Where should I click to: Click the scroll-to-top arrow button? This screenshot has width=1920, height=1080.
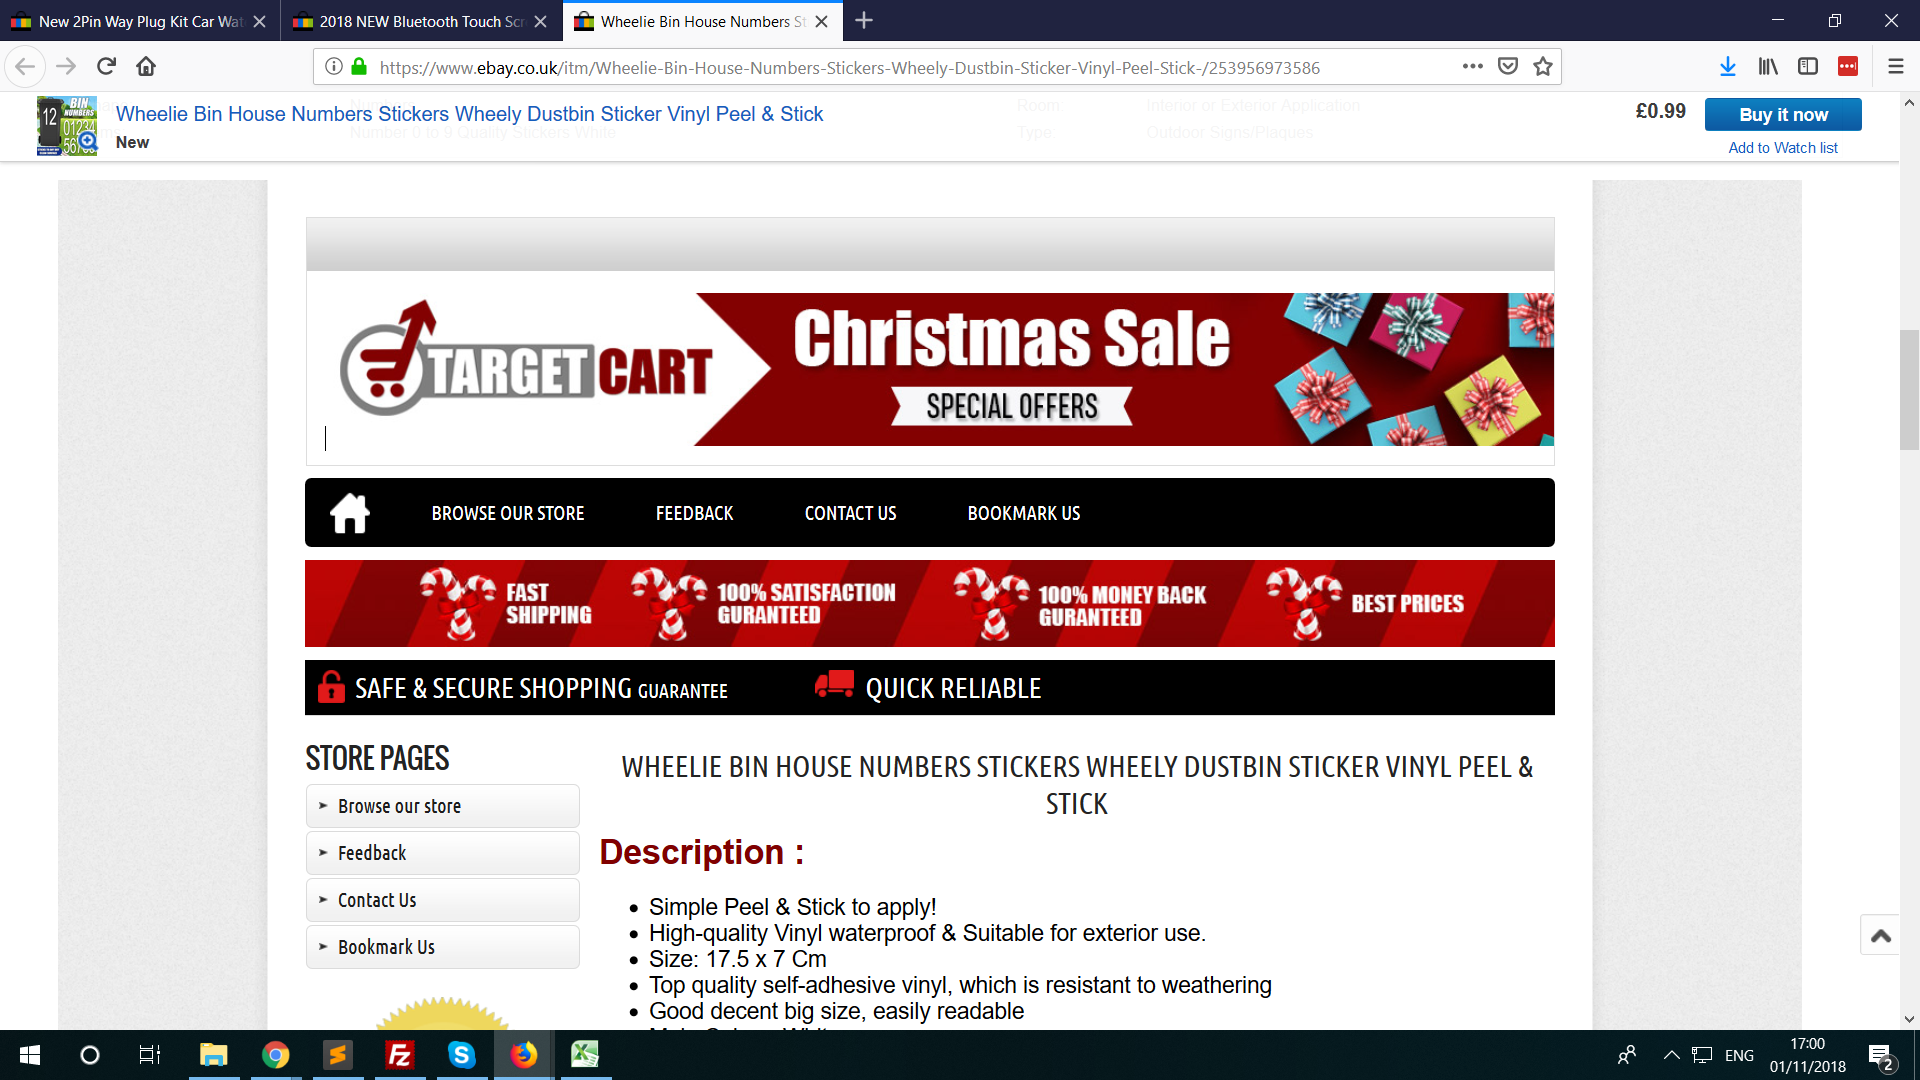coord(1880,936)
